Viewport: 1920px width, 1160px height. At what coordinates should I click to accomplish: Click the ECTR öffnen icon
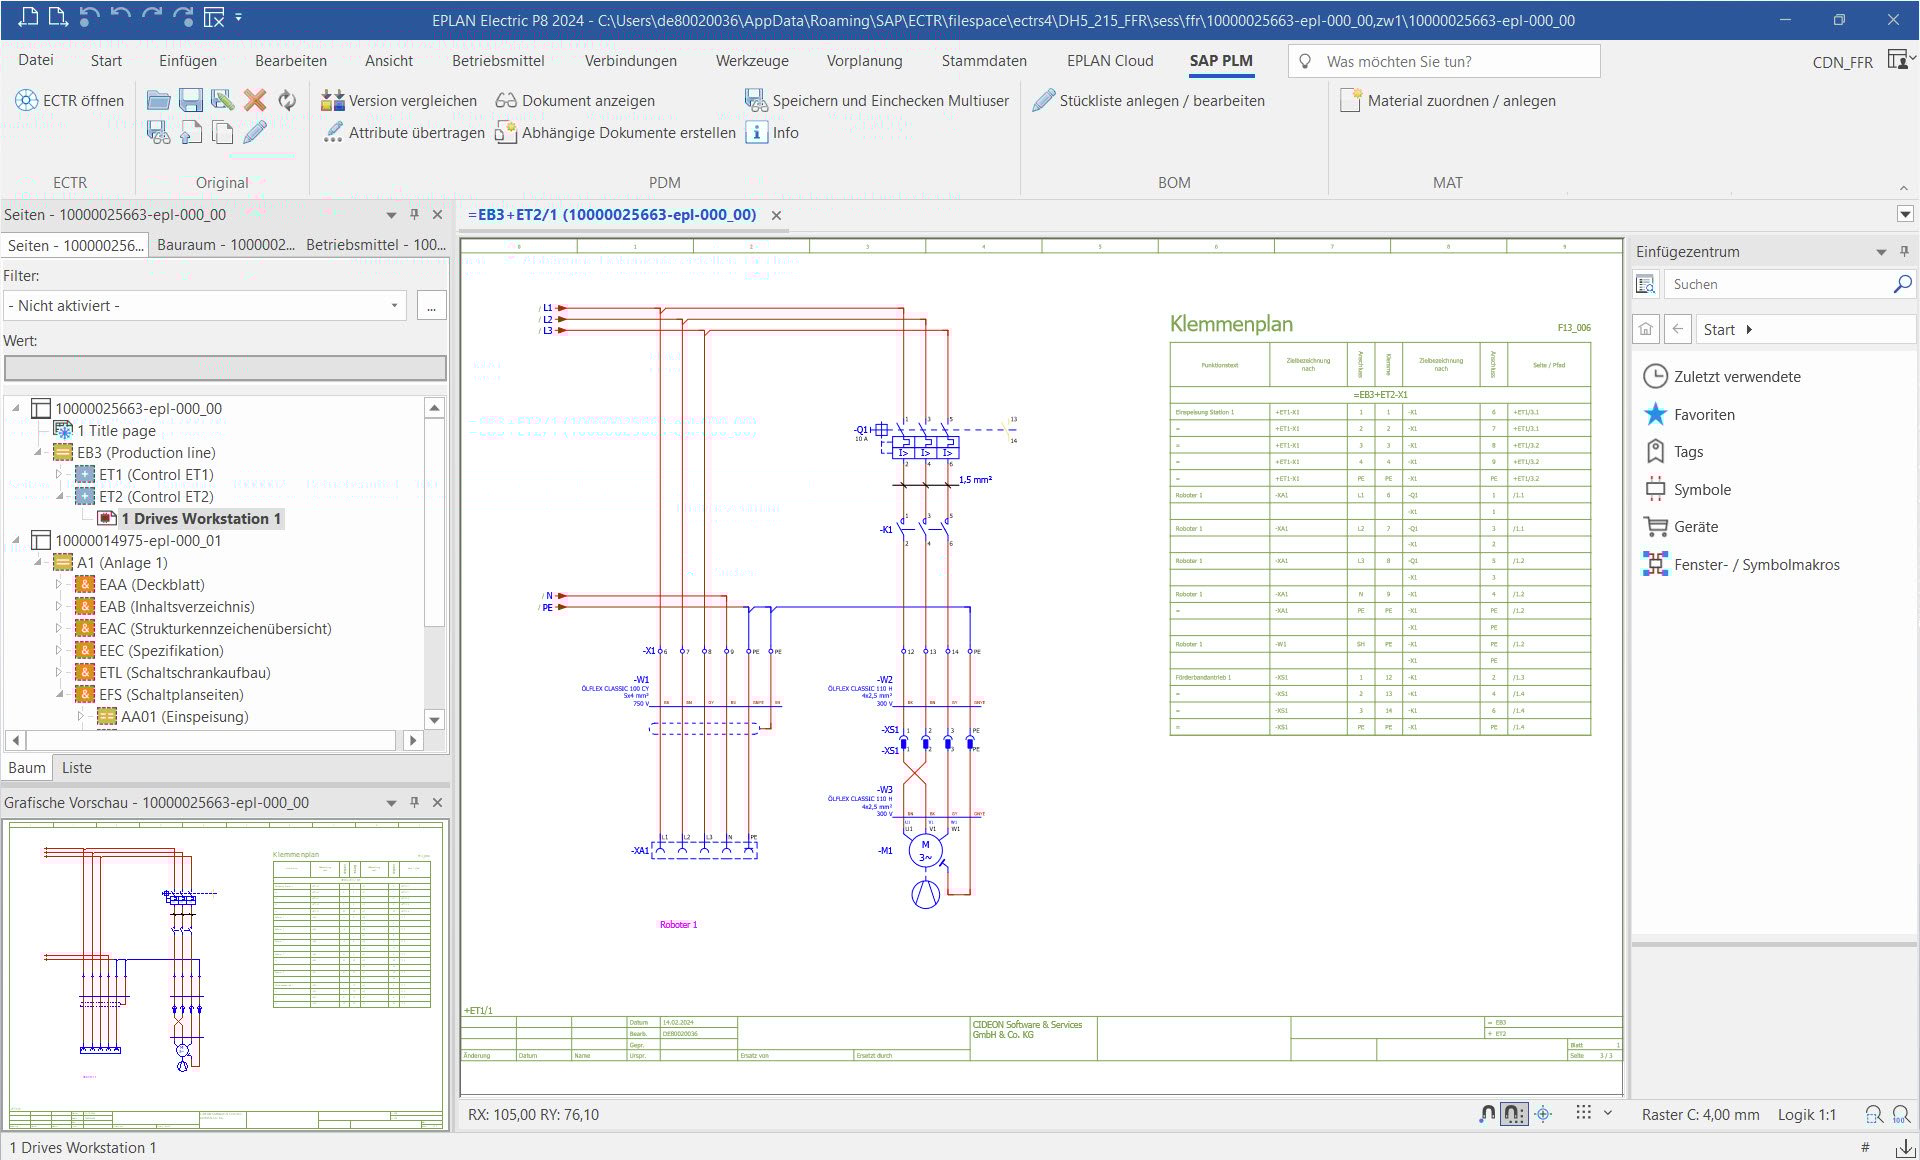click(26, 100)
